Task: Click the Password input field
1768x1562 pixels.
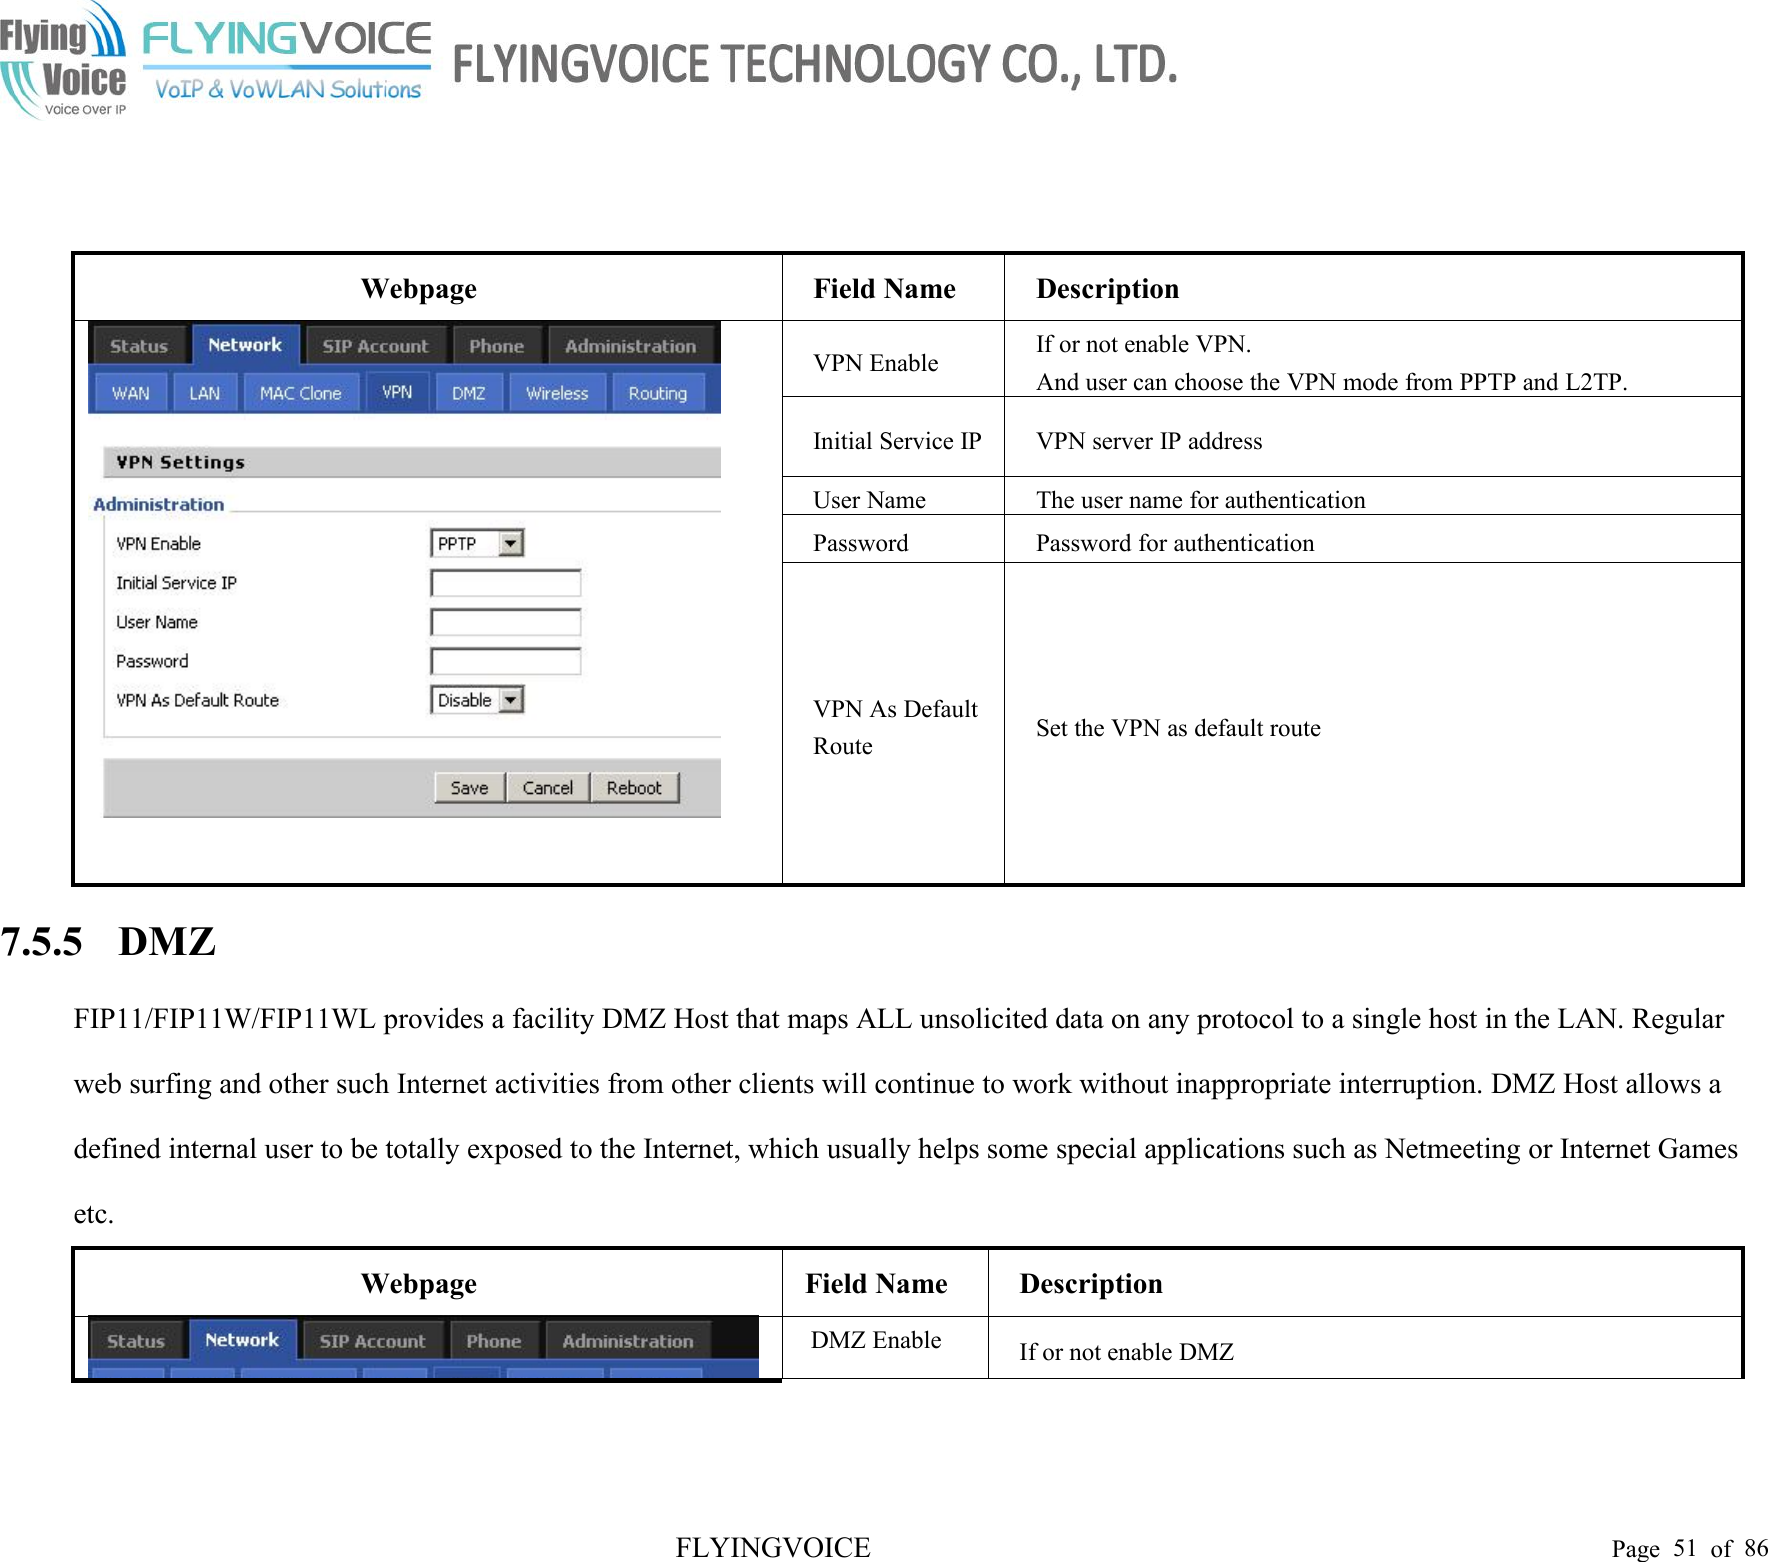Action: pos(505,661)
